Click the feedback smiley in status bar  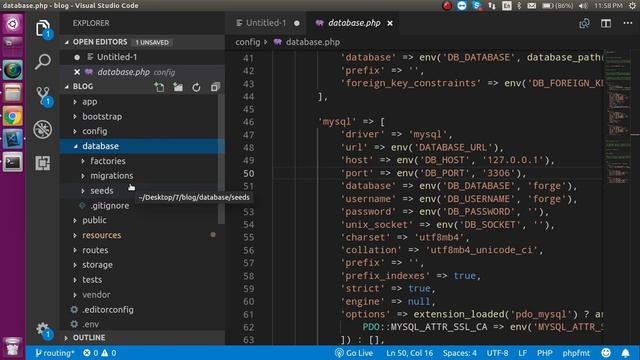(x=606, y=353)
